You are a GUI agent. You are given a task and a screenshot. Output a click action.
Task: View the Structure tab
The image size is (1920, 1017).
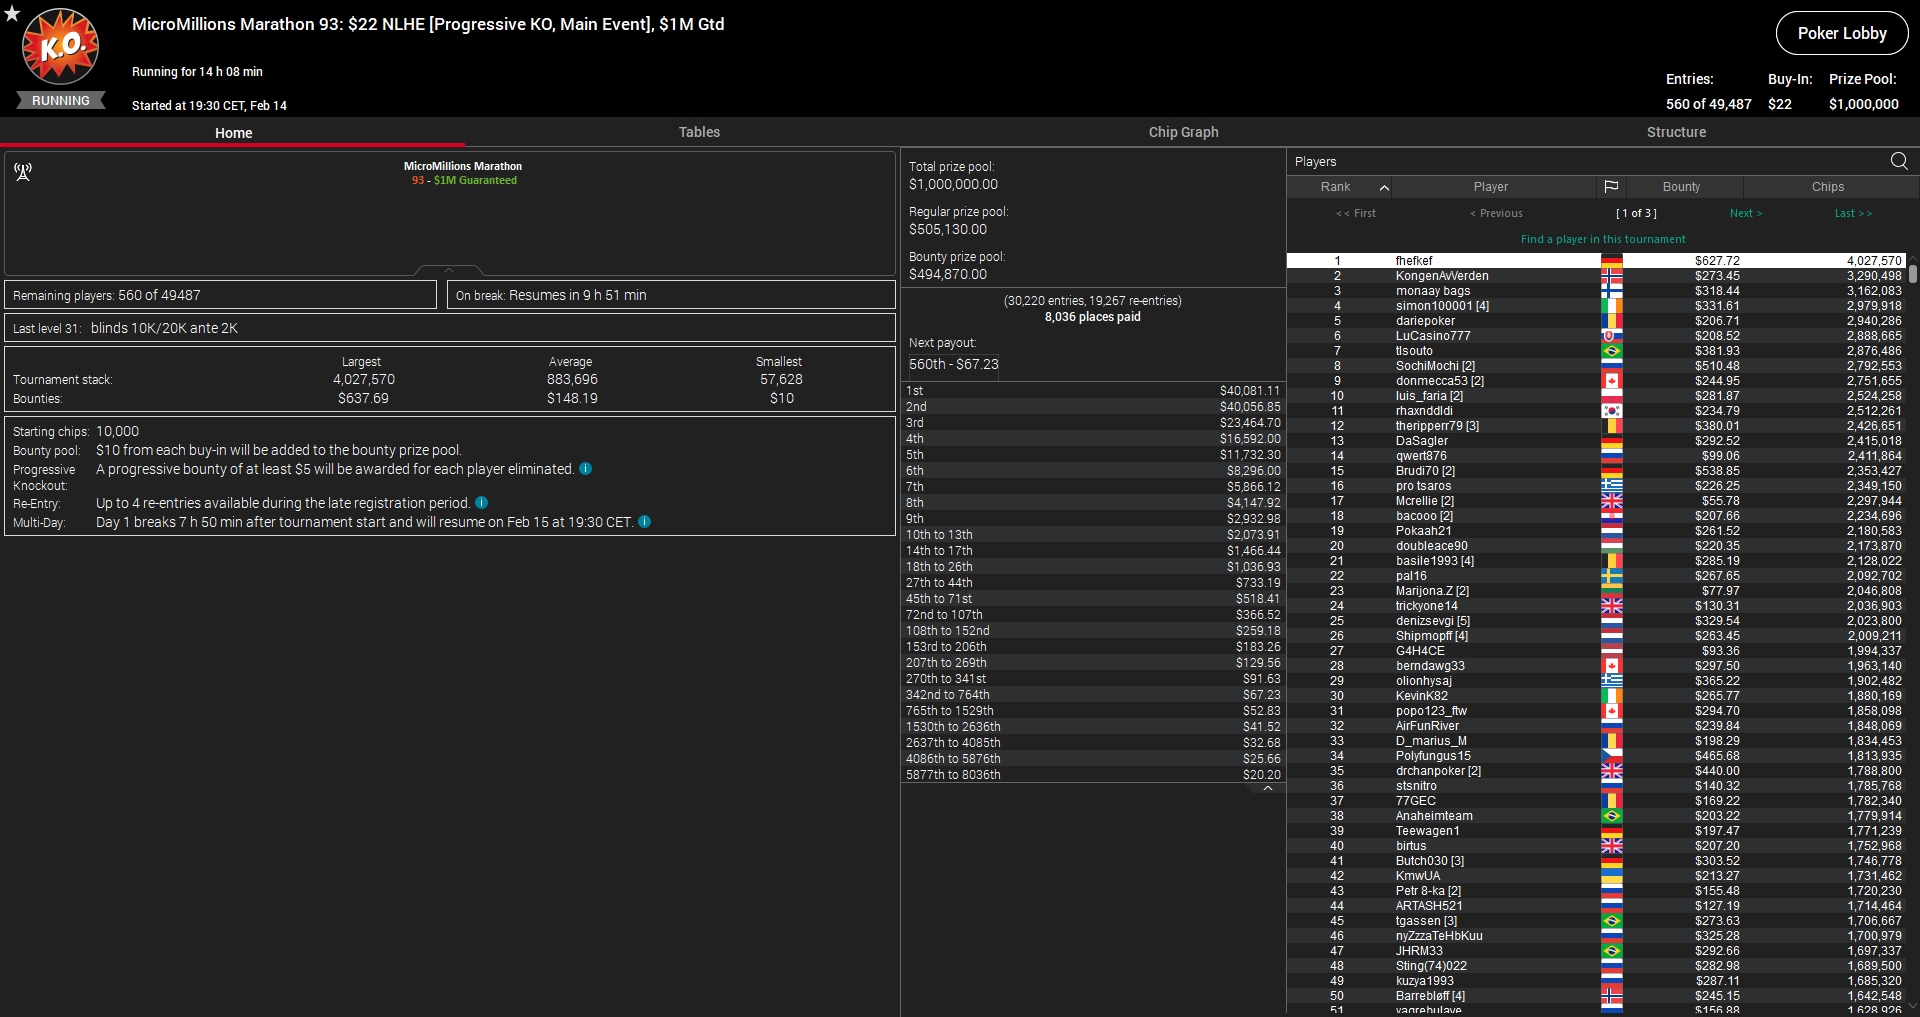[x=1676, y=132]
